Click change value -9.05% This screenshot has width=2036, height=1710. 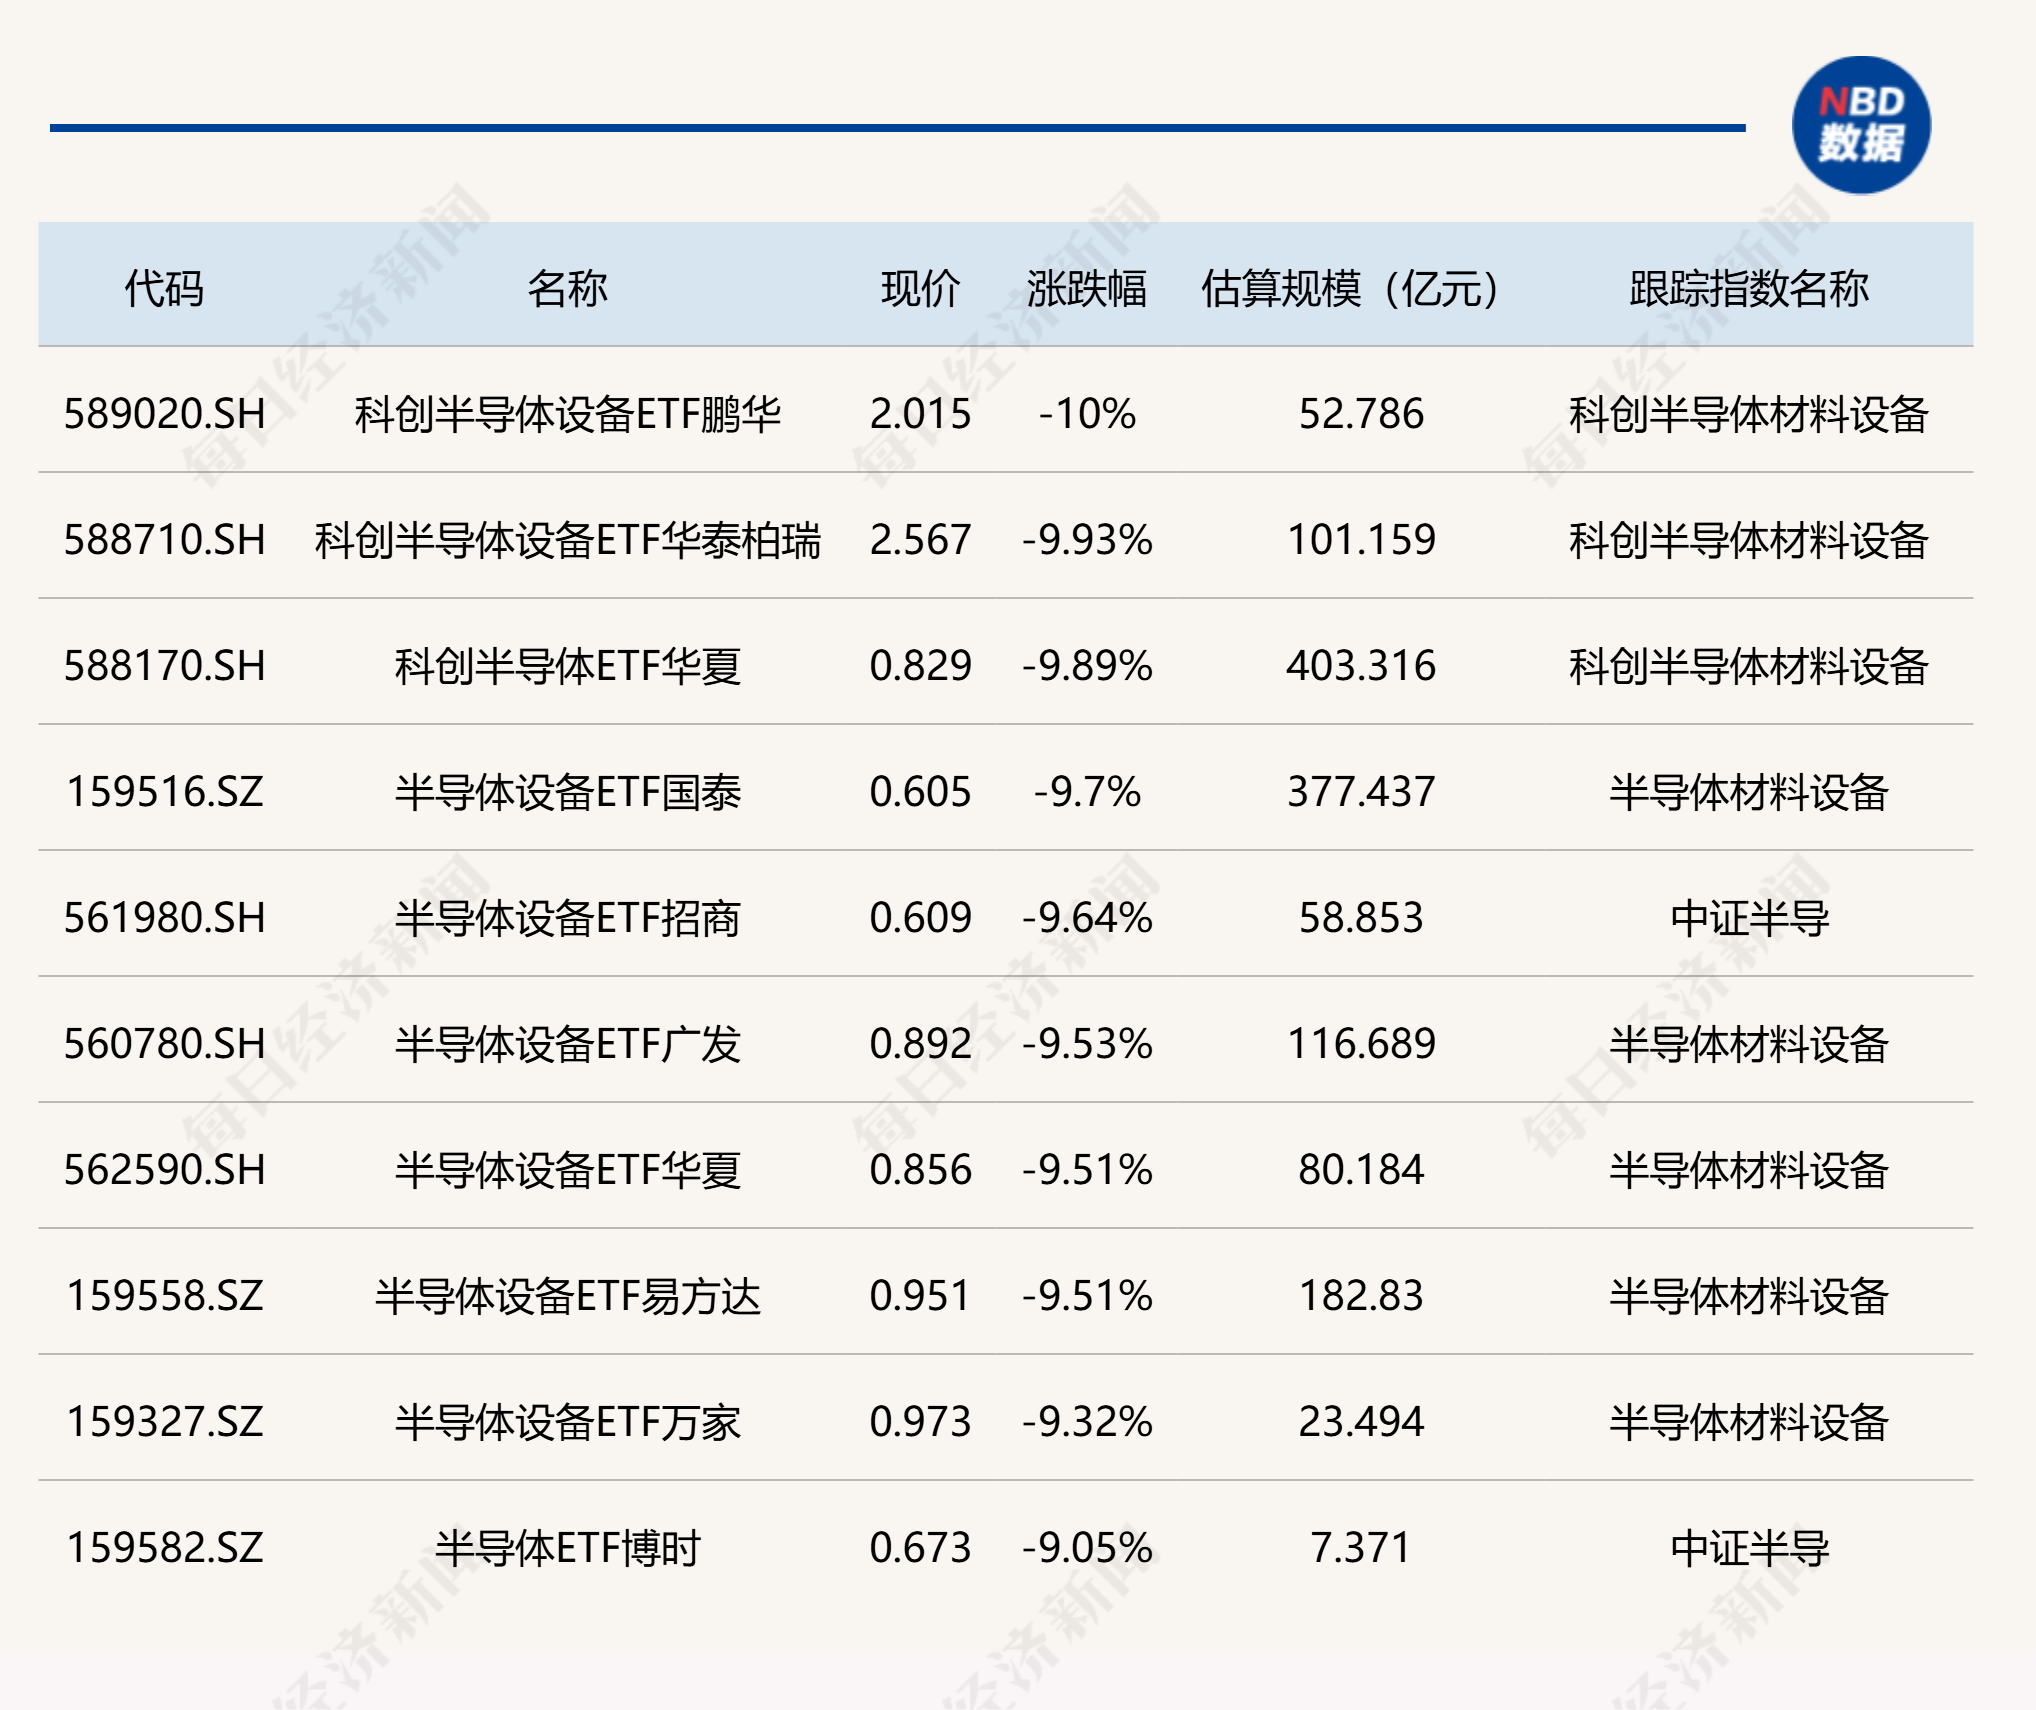pyautogui.click(x=1087, y=1548)
